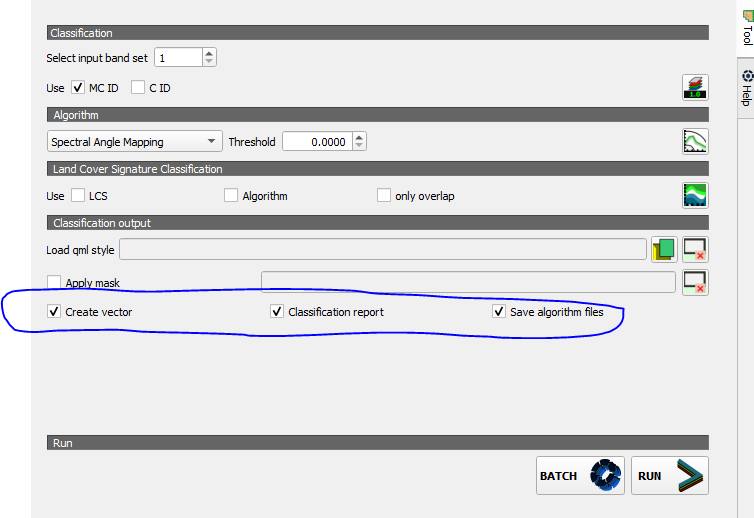Image resolution: width=754 pixels, height=518 pixels.
Task: Click the Classification output section header
Action: 377,223
